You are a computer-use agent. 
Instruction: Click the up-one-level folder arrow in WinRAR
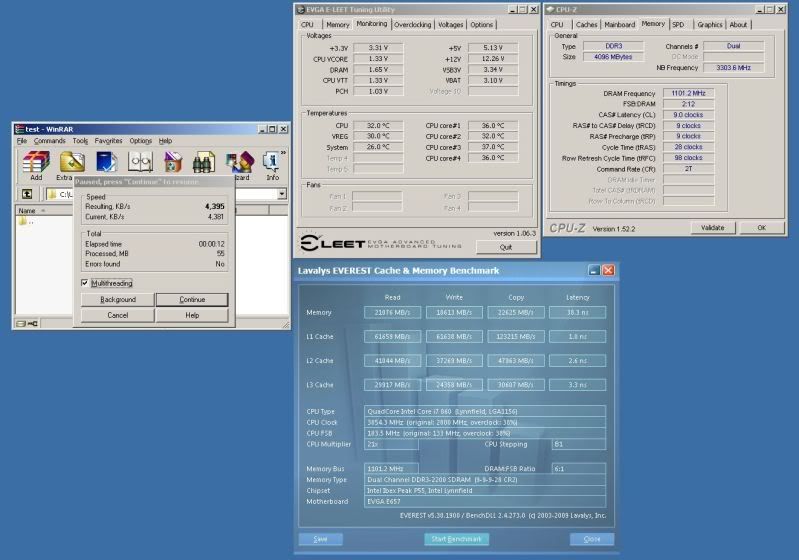[26, 194]
